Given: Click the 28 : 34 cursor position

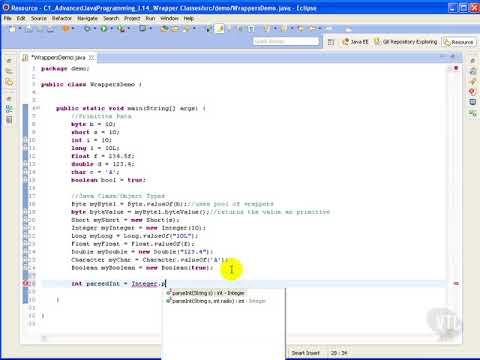Looking at the screenshot, I should [339, 353].
